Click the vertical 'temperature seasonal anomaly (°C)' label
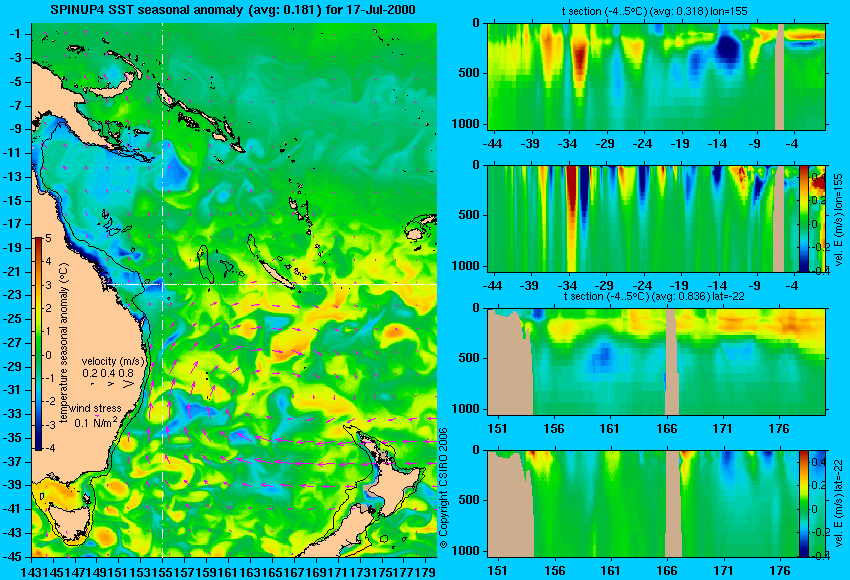The image size is (850, 580). point(64,343)
